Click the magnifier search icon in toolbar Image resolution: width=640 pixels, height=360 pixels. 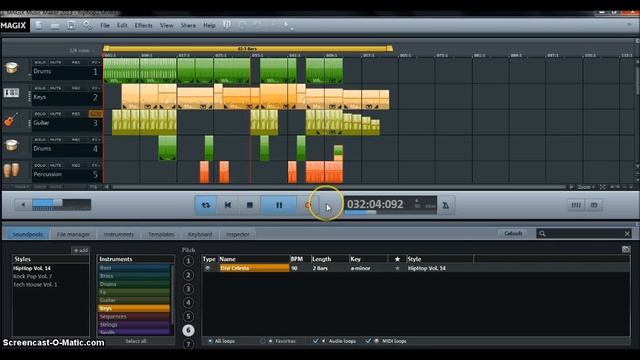pos(87,25)
